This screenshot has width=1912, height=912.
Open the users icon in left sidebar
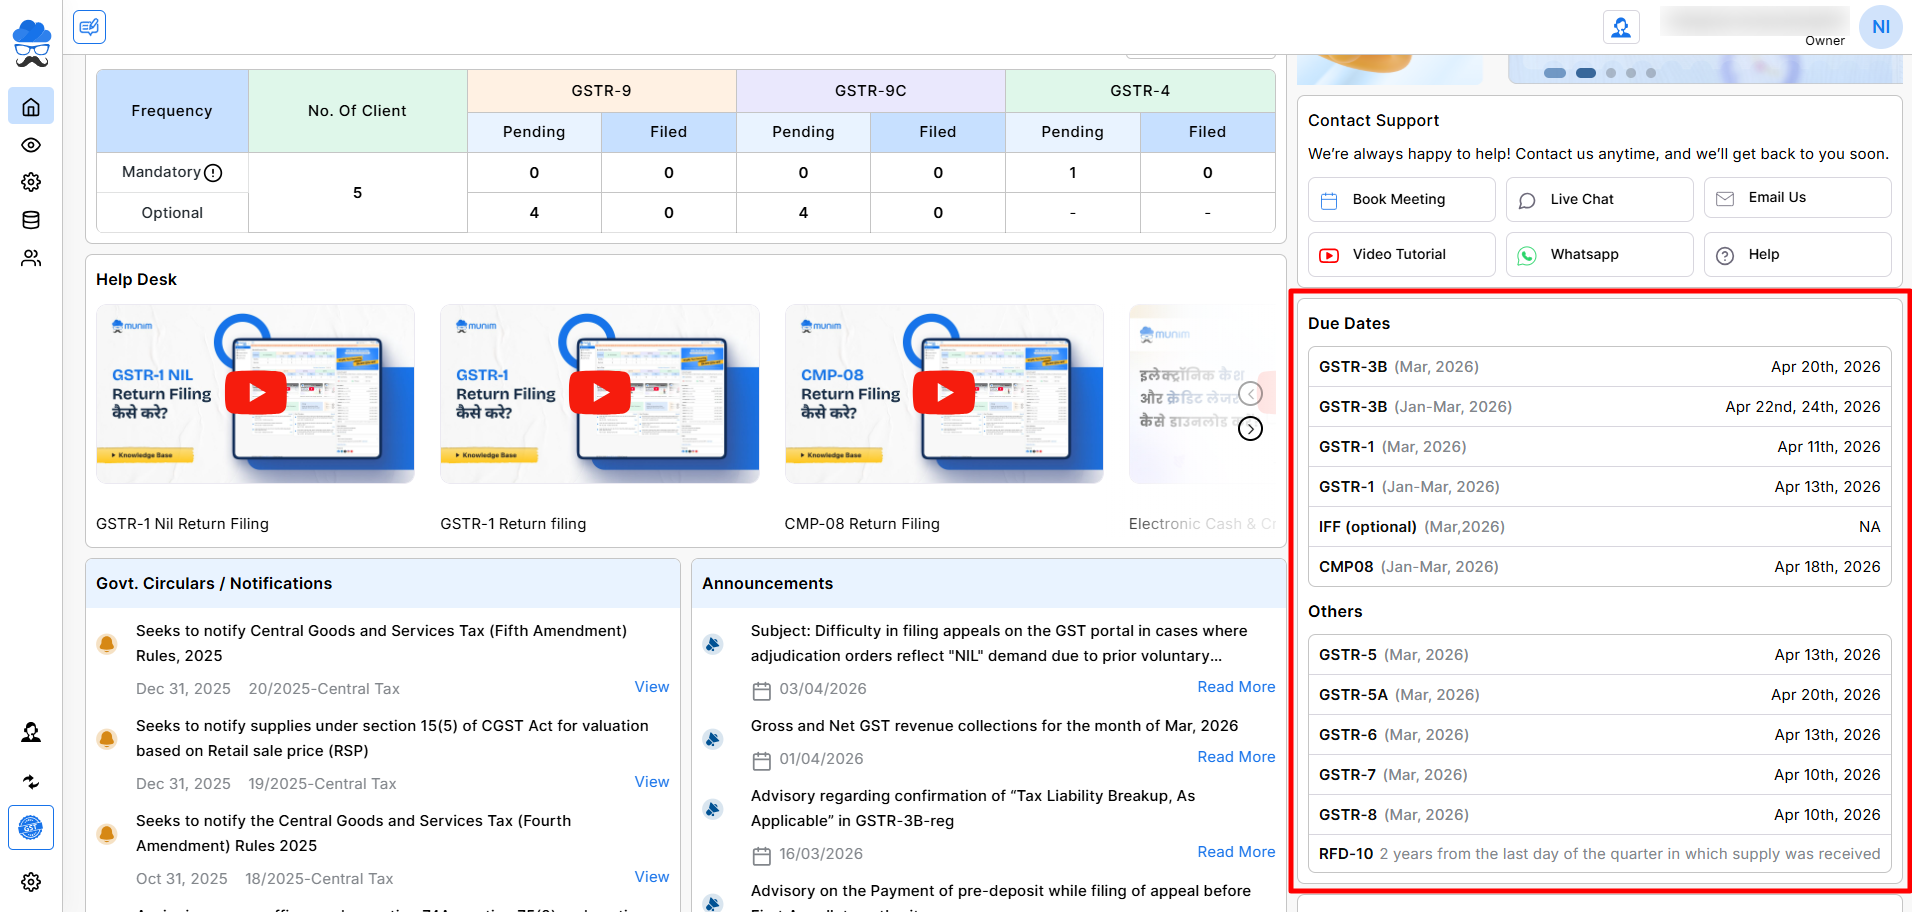(31, 258)
